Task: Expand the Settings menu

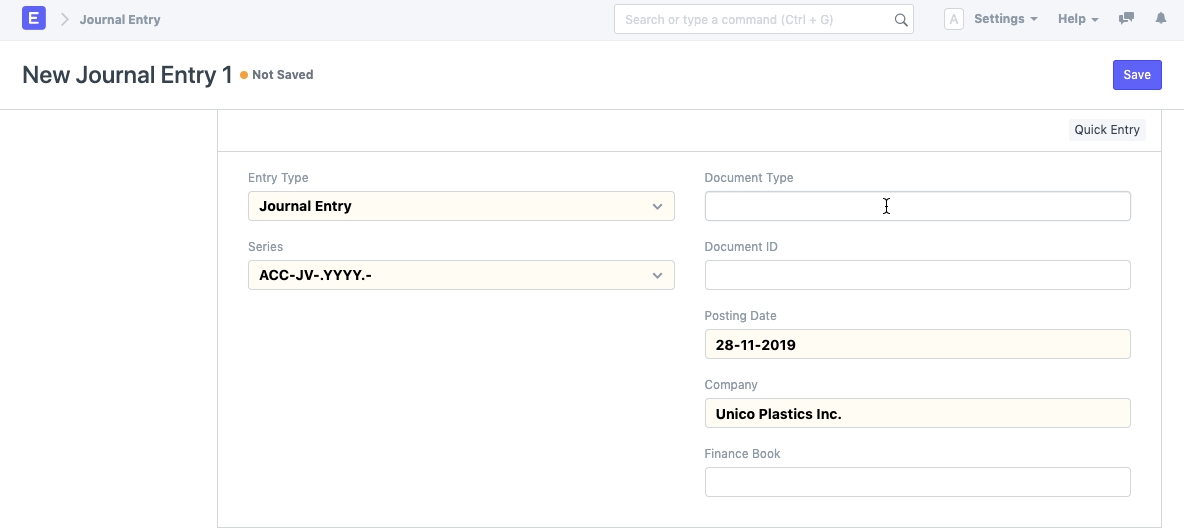Action: pyautogui.click(x=1005, y=19)
